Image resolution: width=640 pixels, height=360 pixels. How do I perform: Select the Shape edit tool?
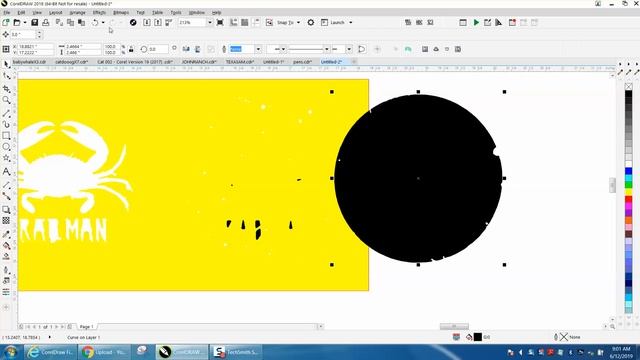(x=6, y=76)
